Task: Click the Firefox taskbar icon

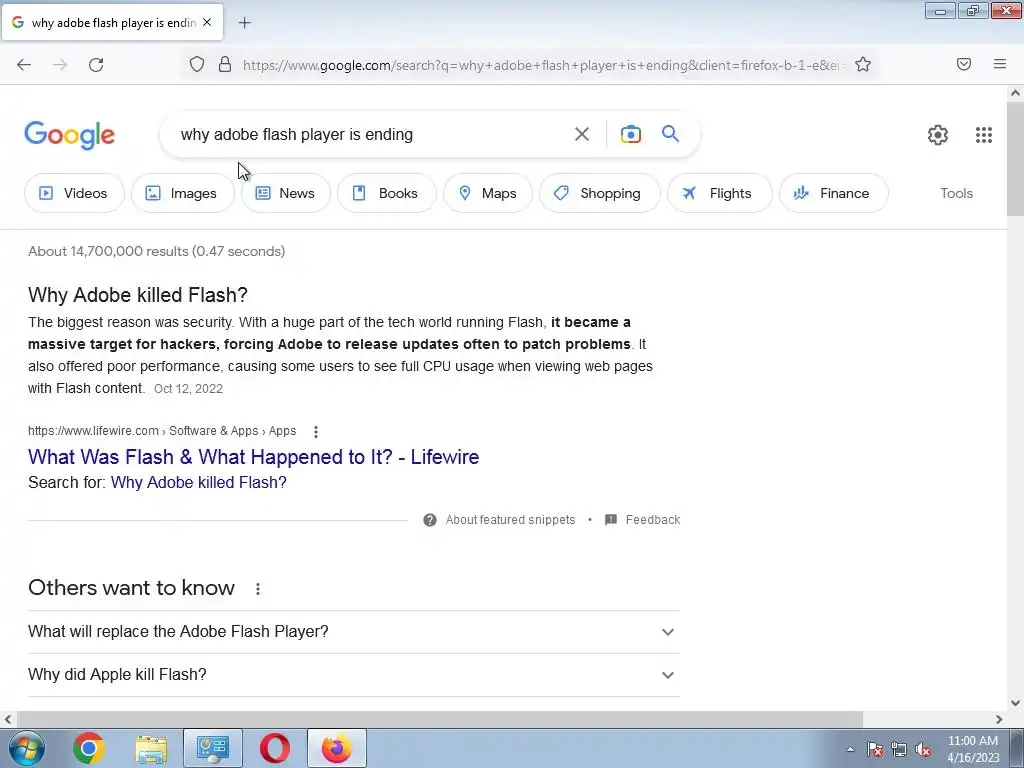Action: click(337, 748)
